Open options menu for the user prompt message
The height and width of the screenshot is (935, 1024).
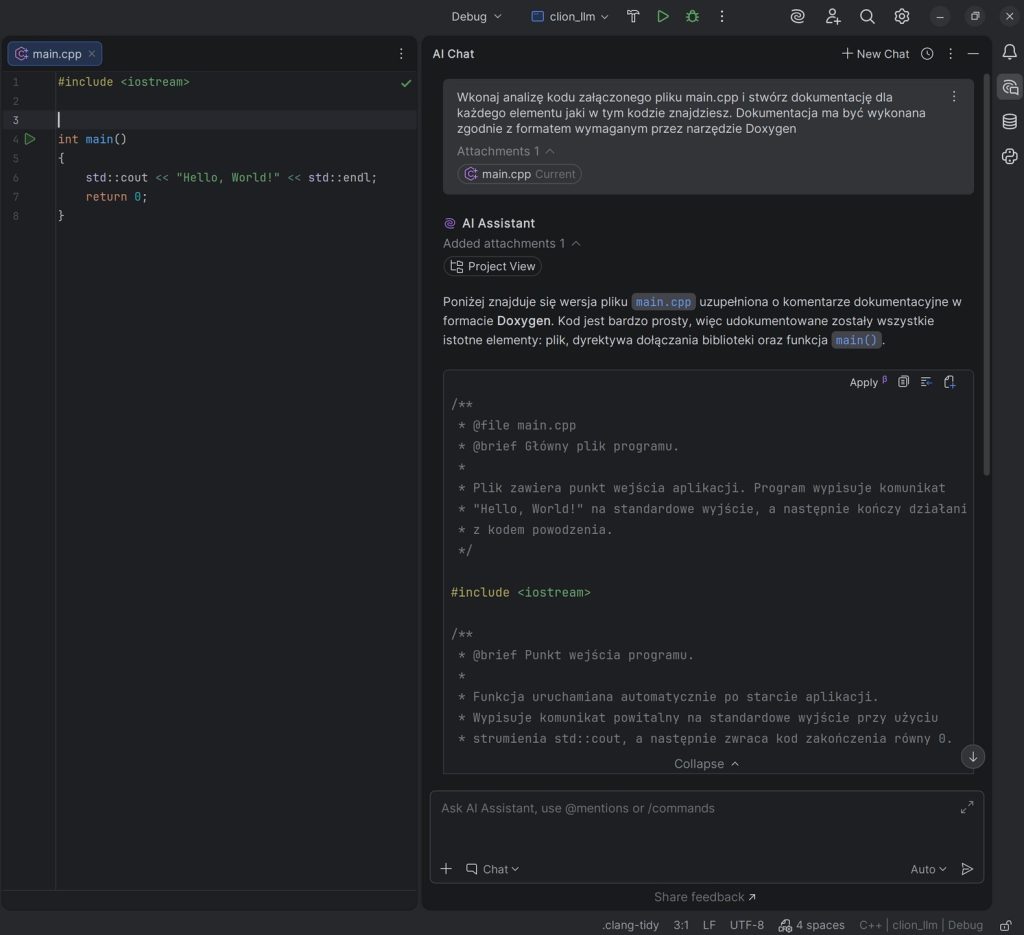click(954, 97)
